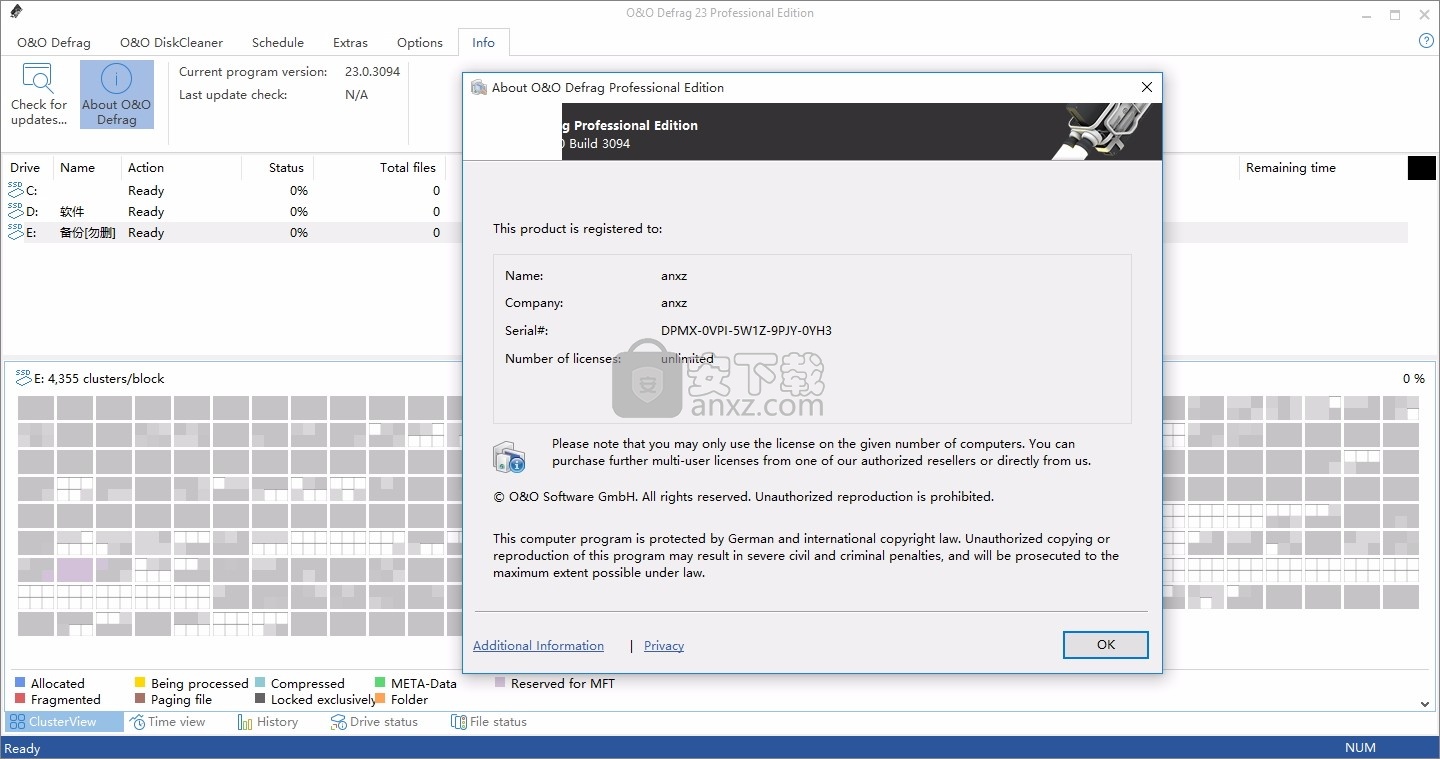Click the Last update check N/A value
This screenshot has height=759, width=1440.
pyautogui.click(x=356, y=95)
